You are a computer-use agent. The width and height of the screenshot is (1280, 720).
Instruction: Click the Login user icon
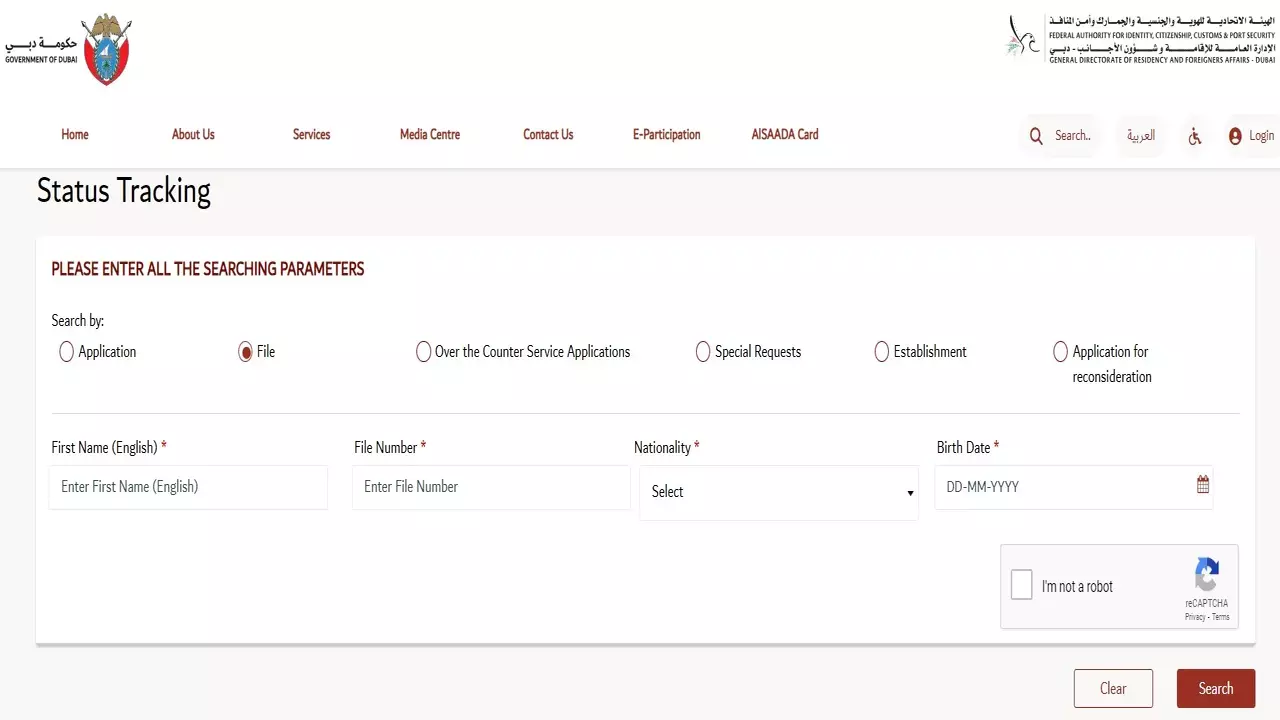(1235, 136)
